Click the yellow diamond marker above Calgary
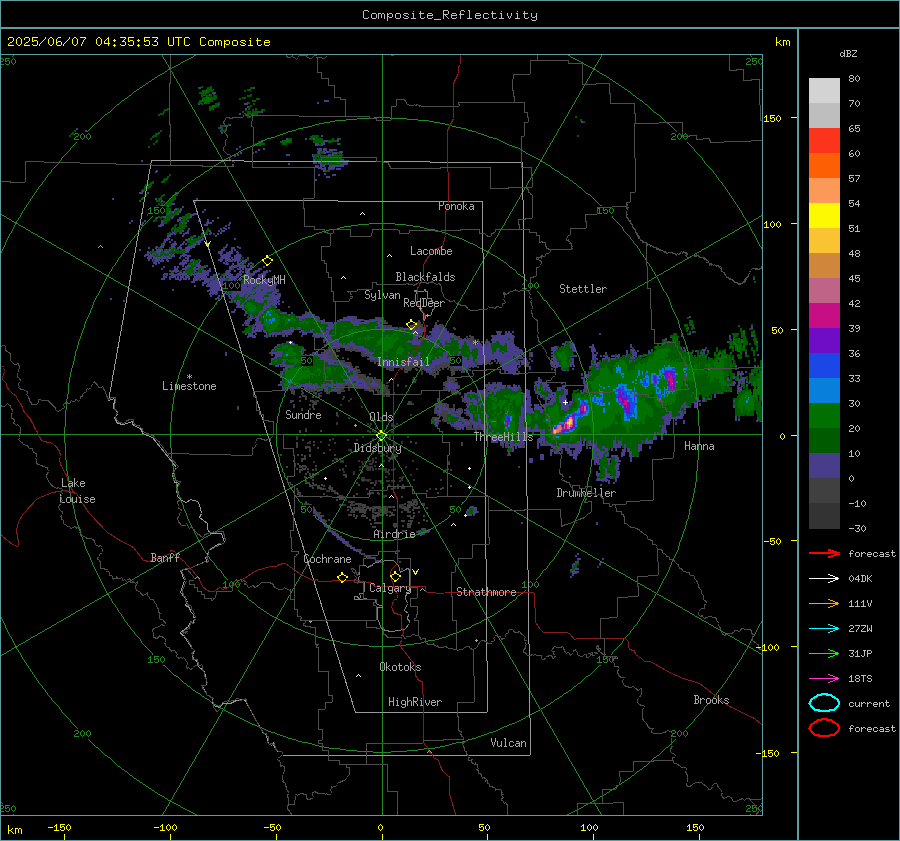900x841 pixels. [x=395, y=576]
